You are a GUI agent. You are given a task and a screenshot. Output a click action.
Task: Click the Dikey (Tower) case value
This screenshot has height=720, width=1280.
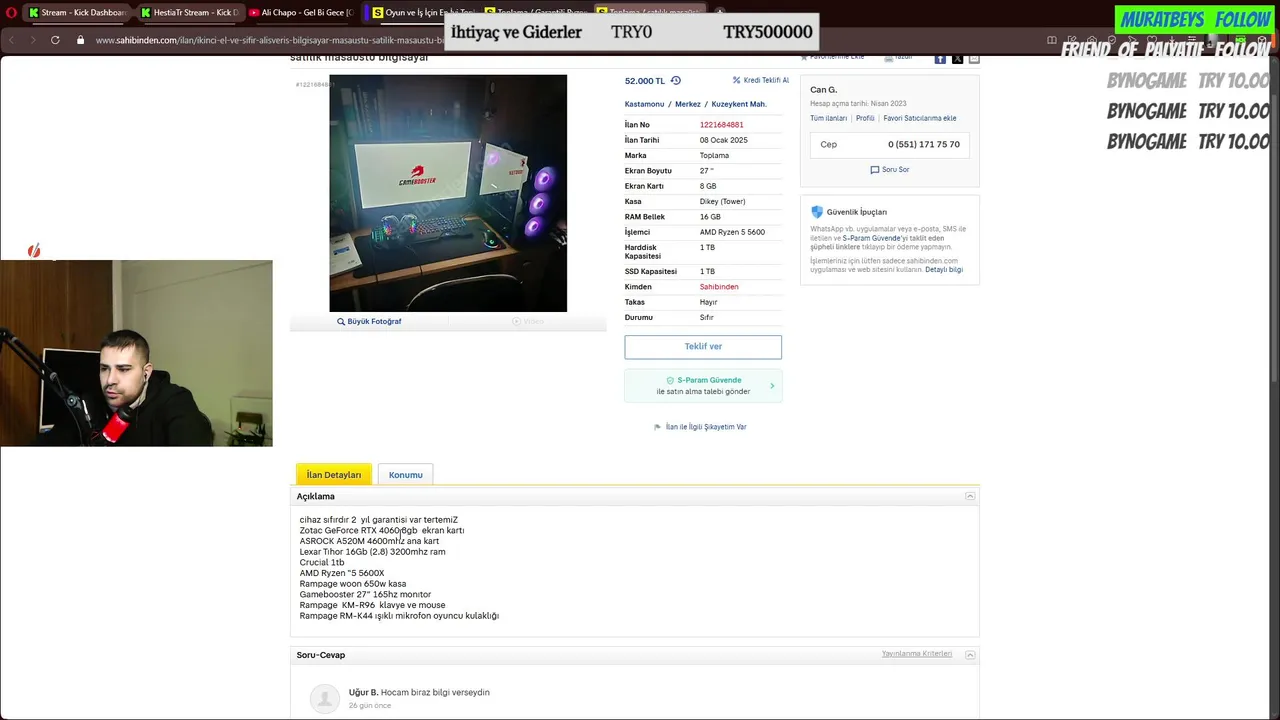coord(722,202)
